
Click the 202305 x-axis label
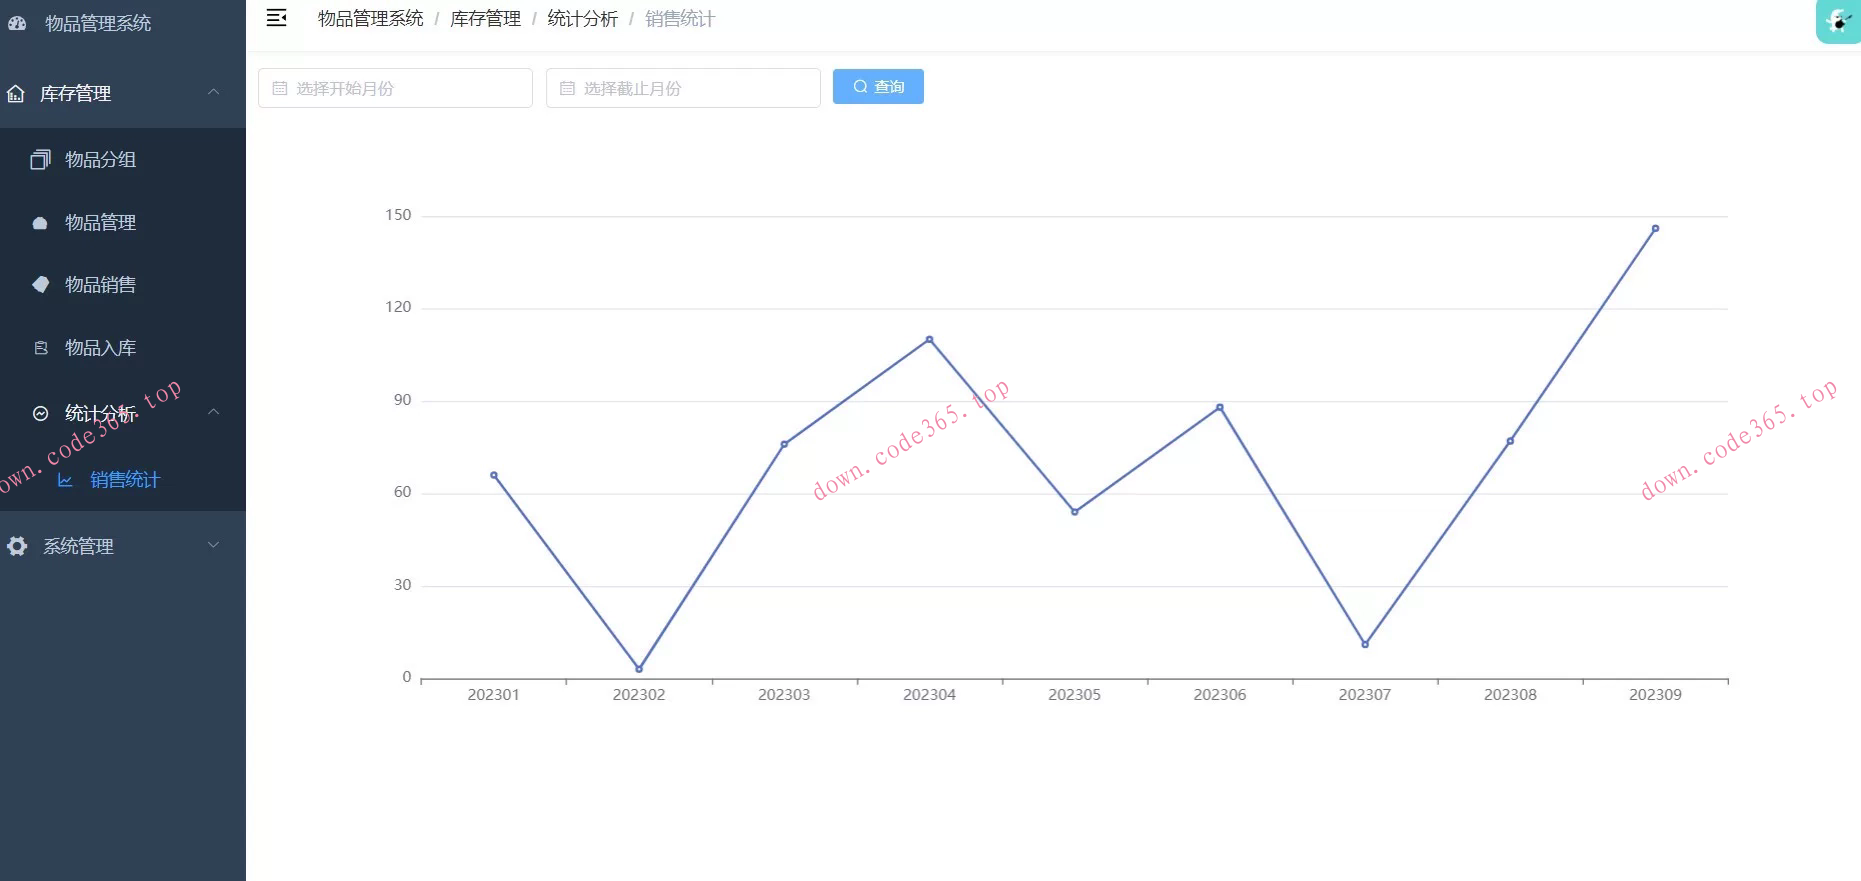pos(1075,695)
